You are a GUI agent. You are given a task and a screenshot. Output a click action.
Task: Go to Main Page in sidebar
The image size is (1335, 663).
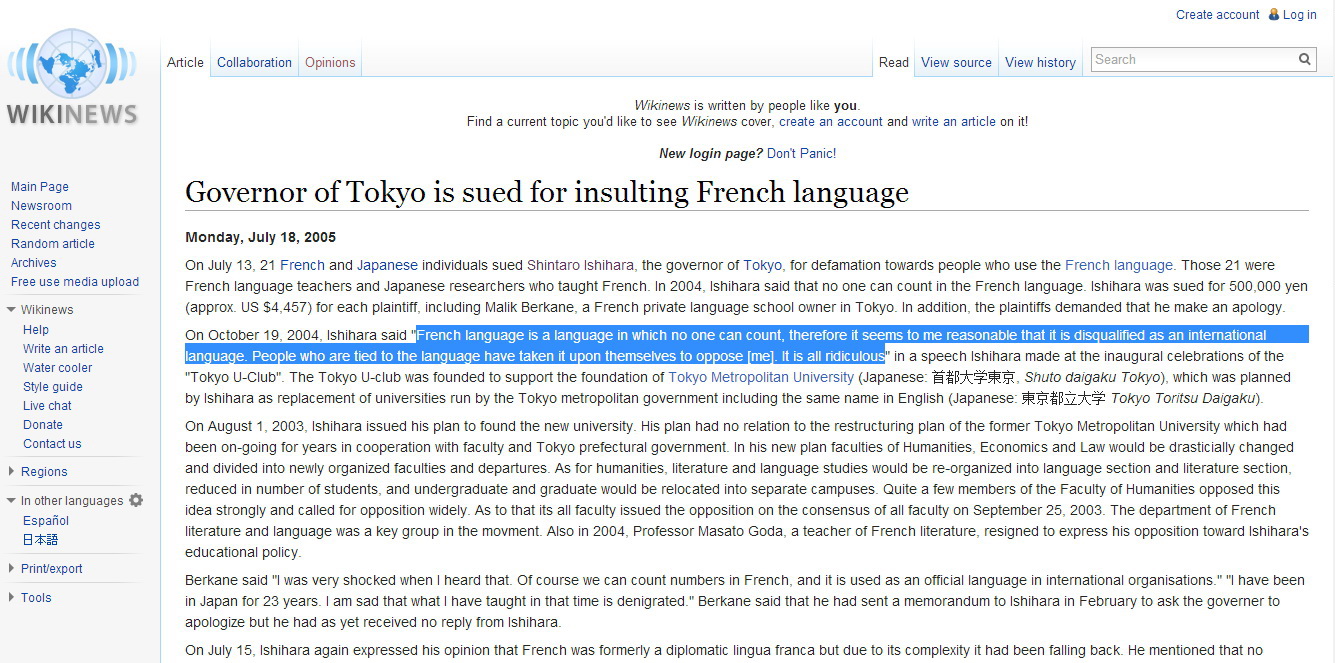click(x=40, y=187)
